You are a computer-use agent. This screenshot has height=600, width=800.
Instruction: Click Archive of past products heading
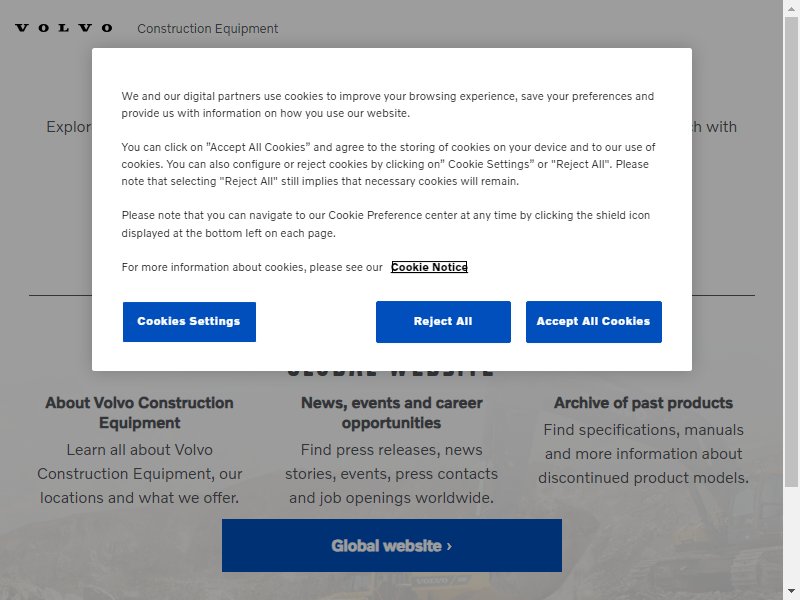[x=643, y=403]
